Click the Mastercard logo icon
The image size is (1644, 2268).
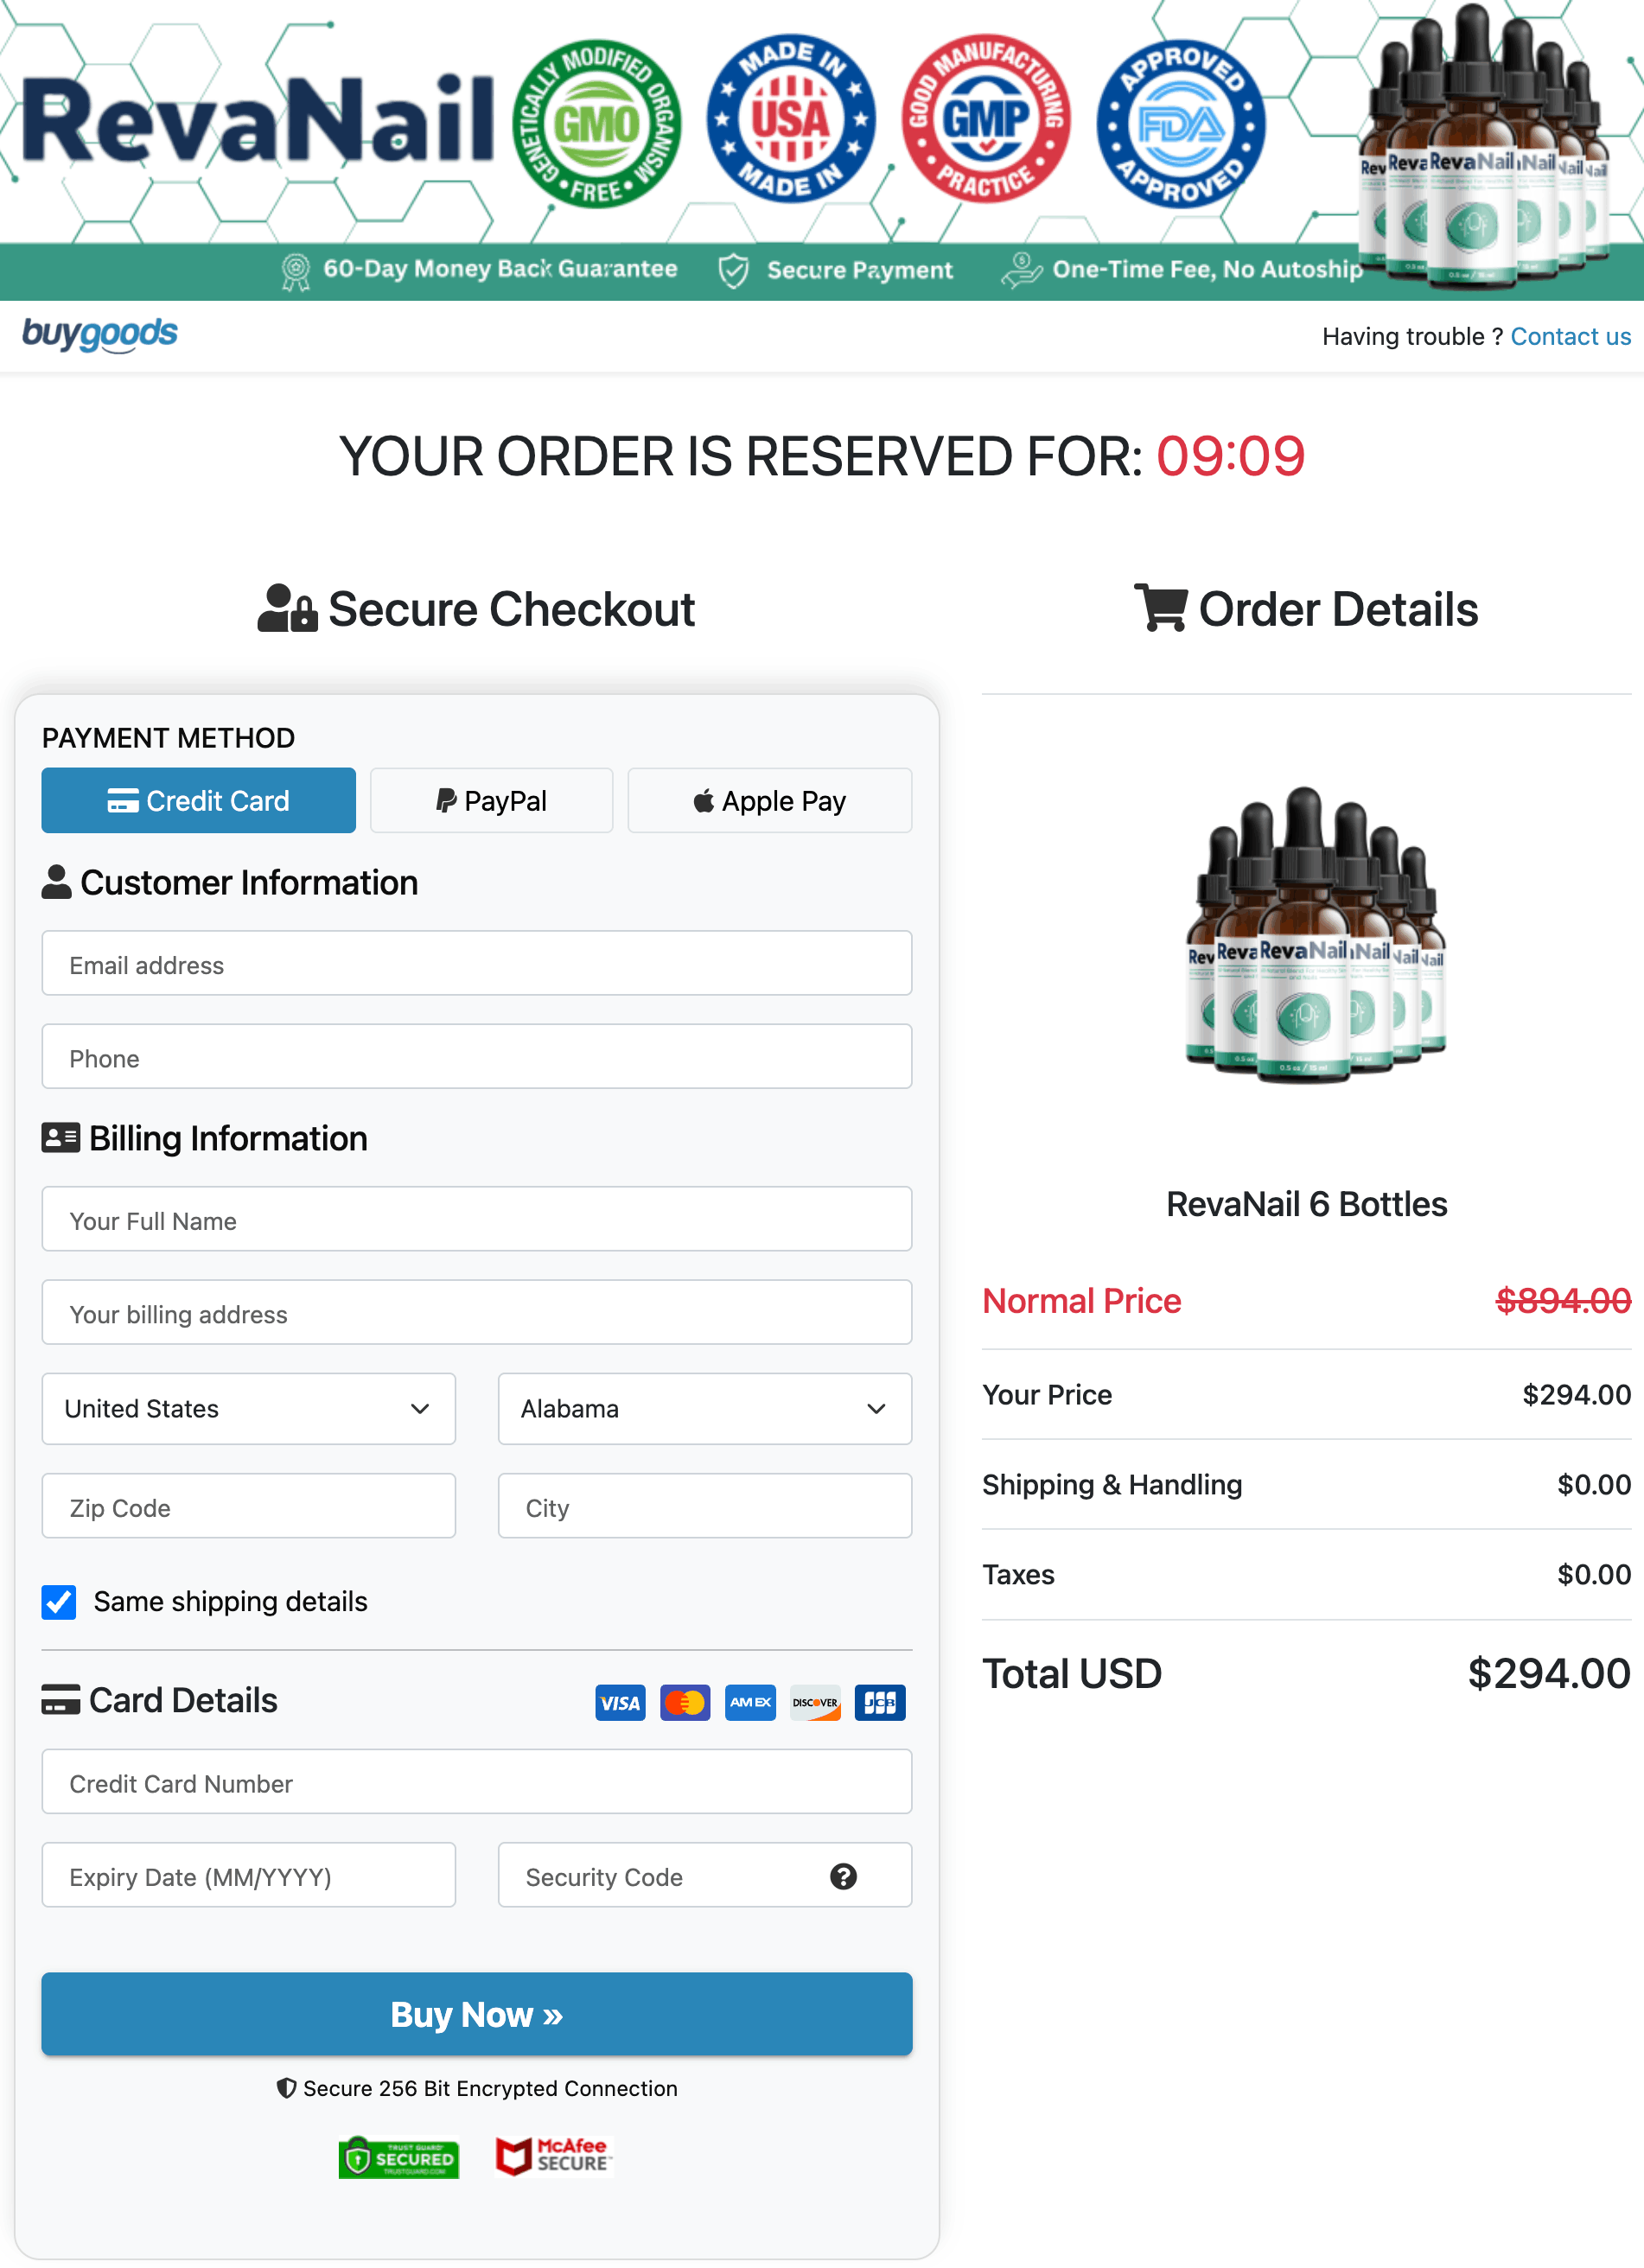(x=685, y=1702)
